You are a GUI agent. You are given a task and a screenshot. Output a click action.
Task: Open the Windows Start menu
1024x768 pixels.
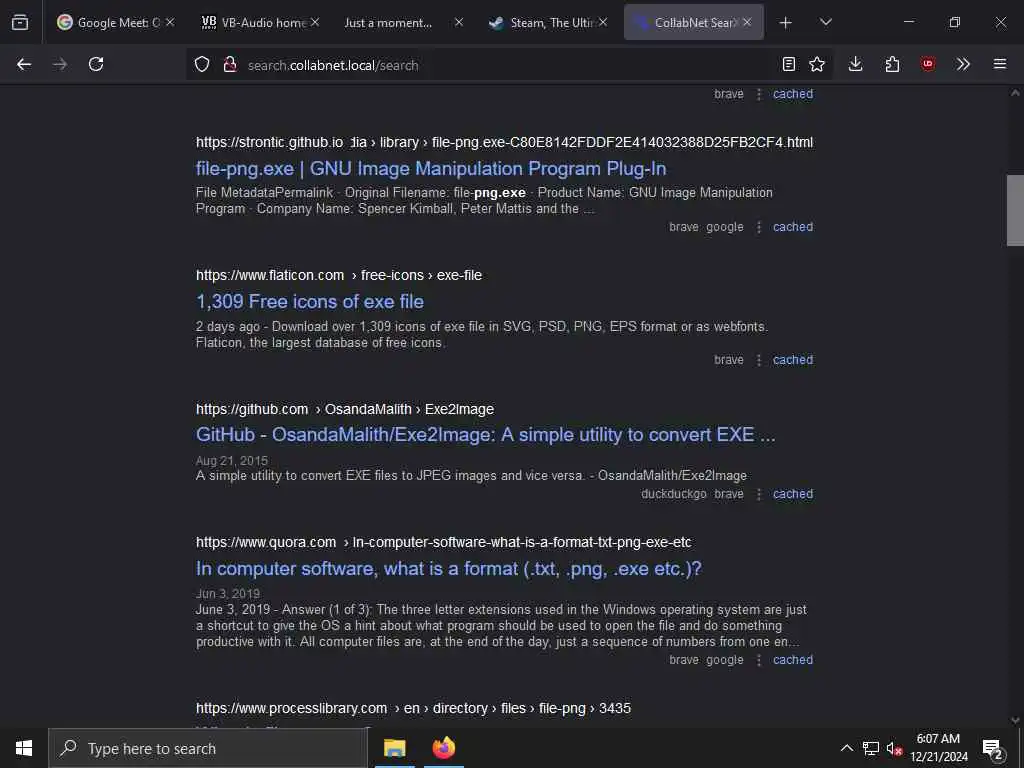point(24,748)
